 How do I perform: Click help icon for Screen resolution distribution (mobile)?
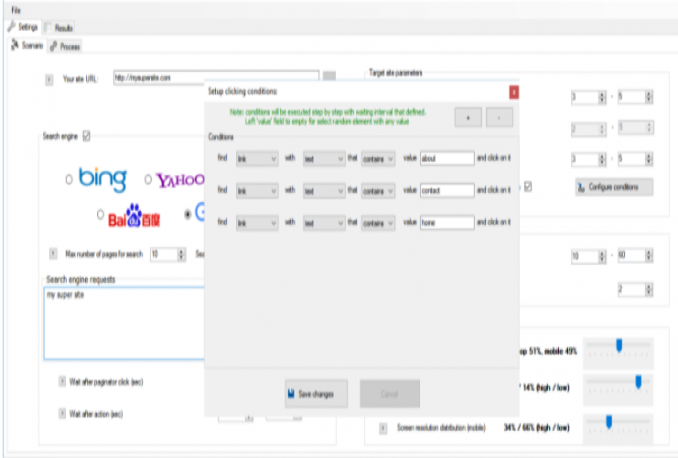385,429
